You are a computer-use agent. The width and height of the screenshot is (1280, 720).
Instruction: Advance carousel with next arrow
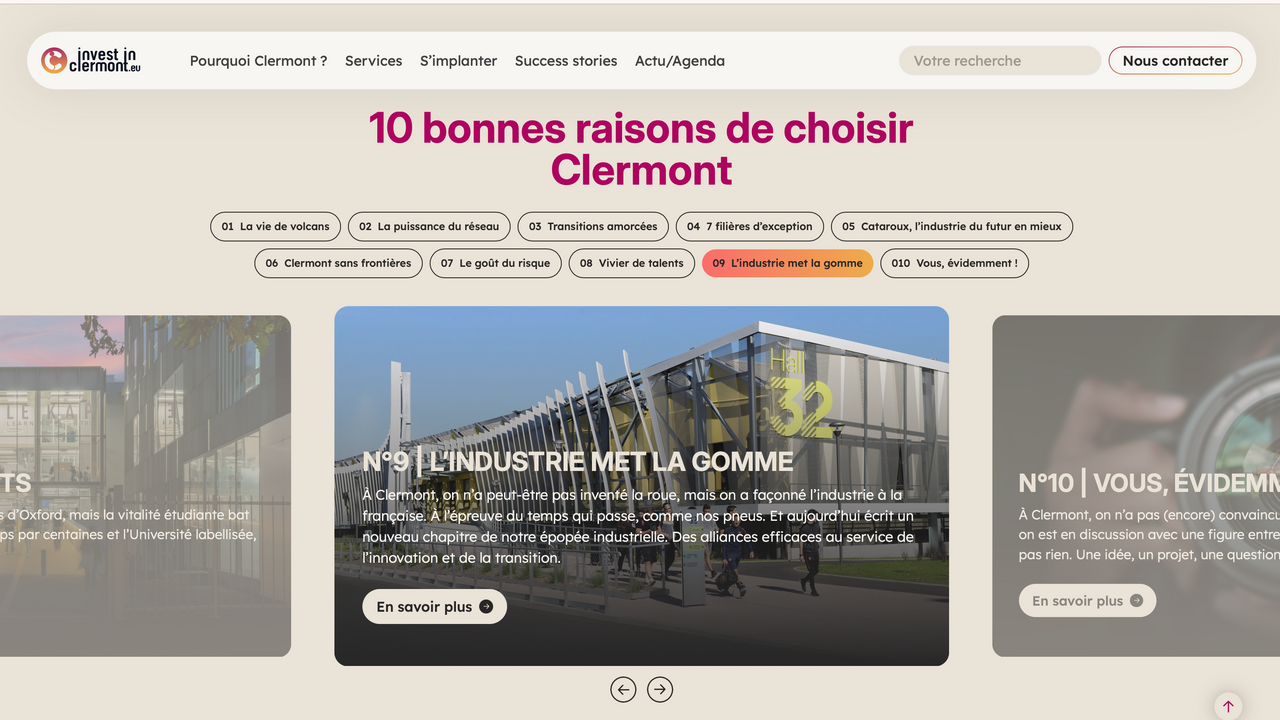click(660, 689)
